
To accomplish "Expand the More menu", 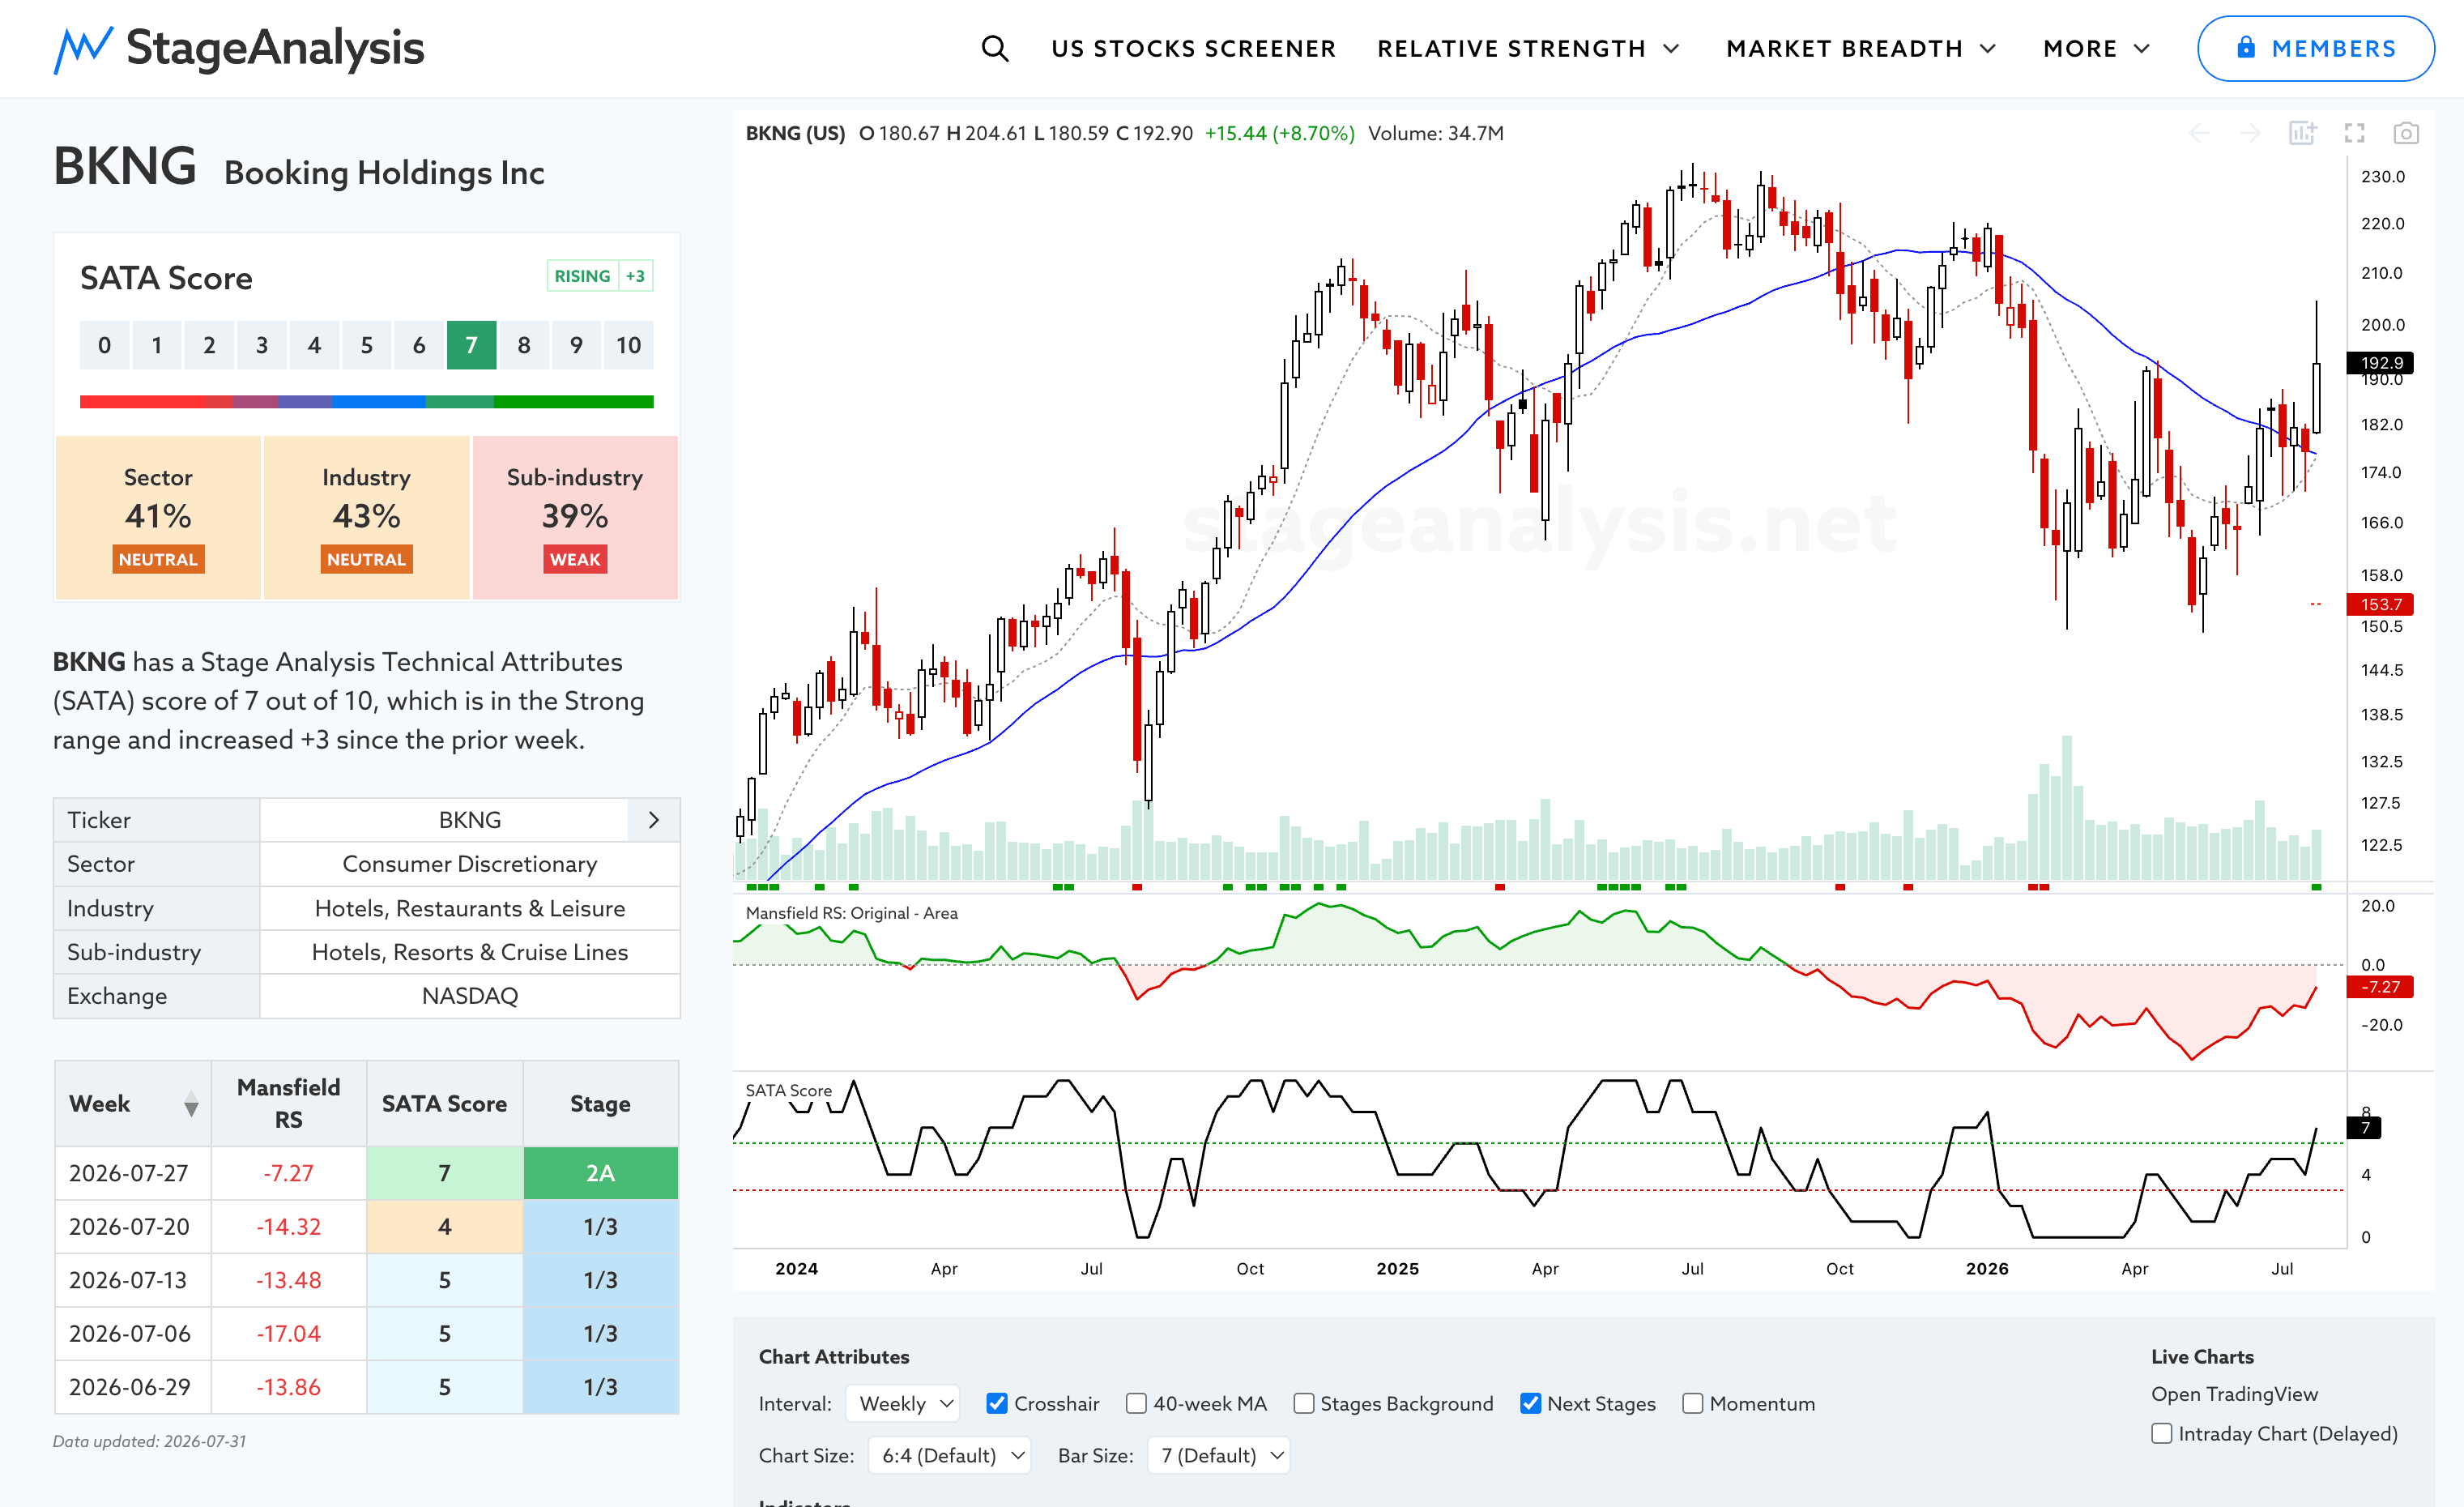I will click(x=2096, y=48).
